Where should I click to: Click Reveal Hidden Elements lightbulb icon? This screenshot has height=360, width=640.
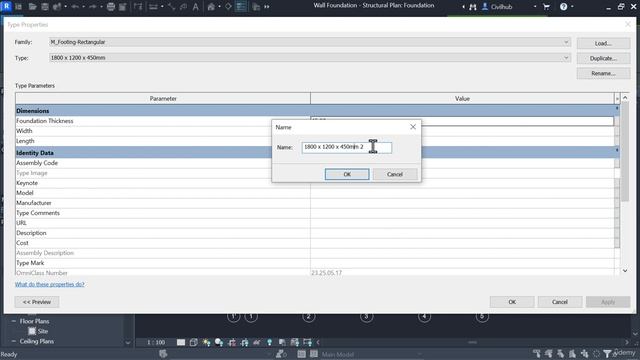click(x=269, y=342)
